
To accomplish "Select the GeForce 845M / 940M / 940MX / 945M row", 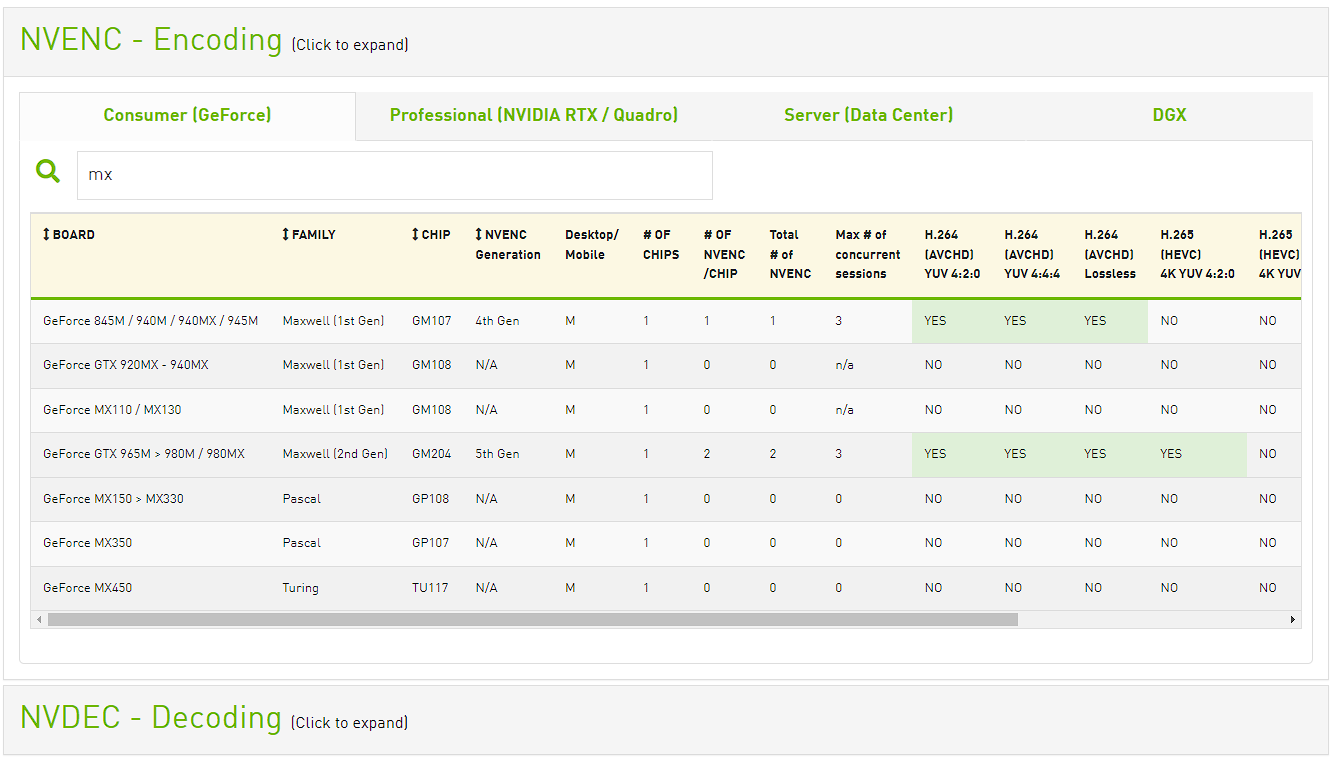I will coord(666,321).
